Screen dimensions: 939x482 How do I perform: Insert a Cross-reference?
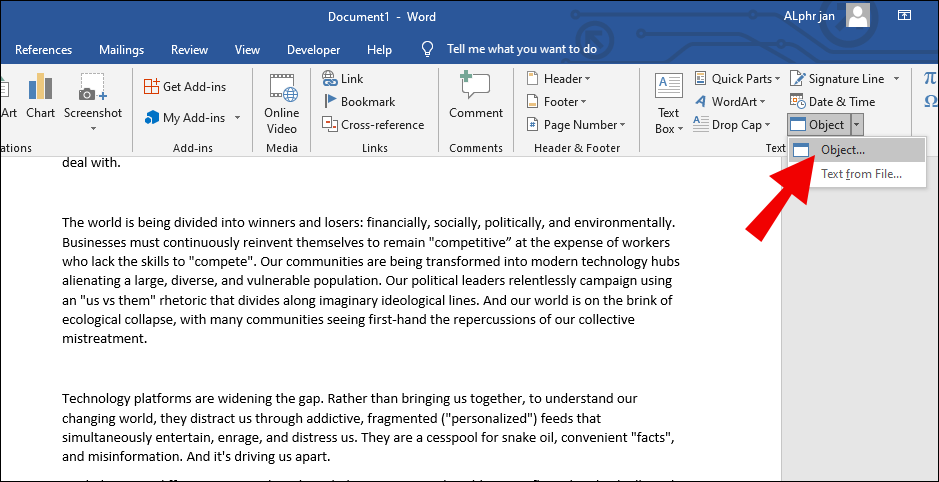coord(372,125)
